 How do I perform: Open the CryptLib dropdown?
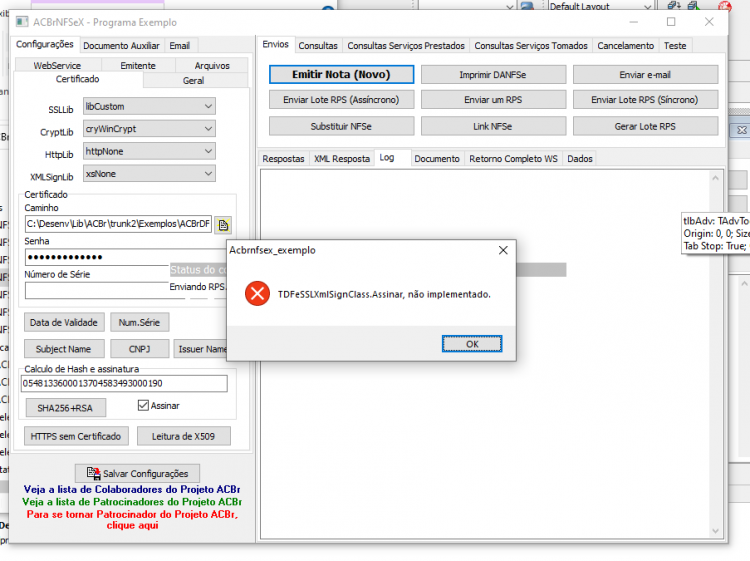point(149,129)
